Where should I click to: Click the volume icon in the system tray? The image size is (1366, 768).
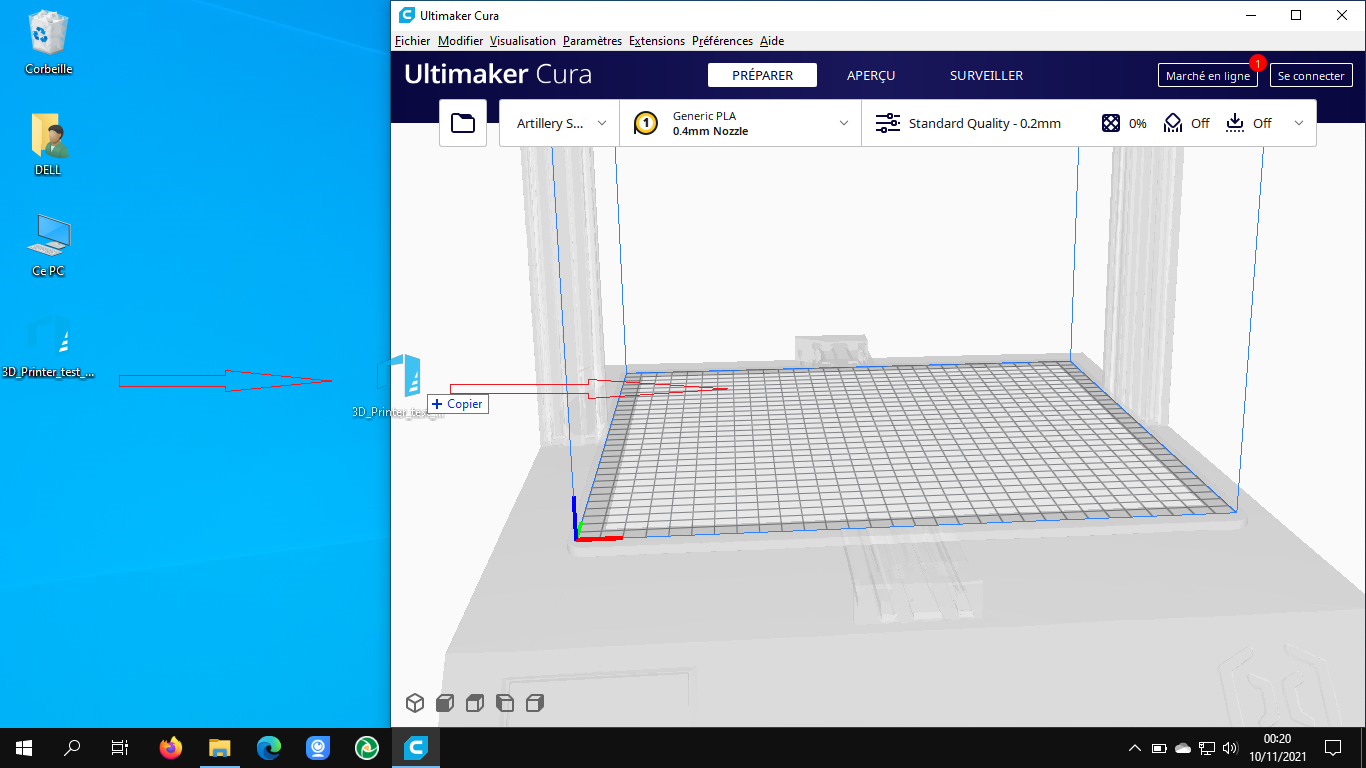[x=1230, y=748]
